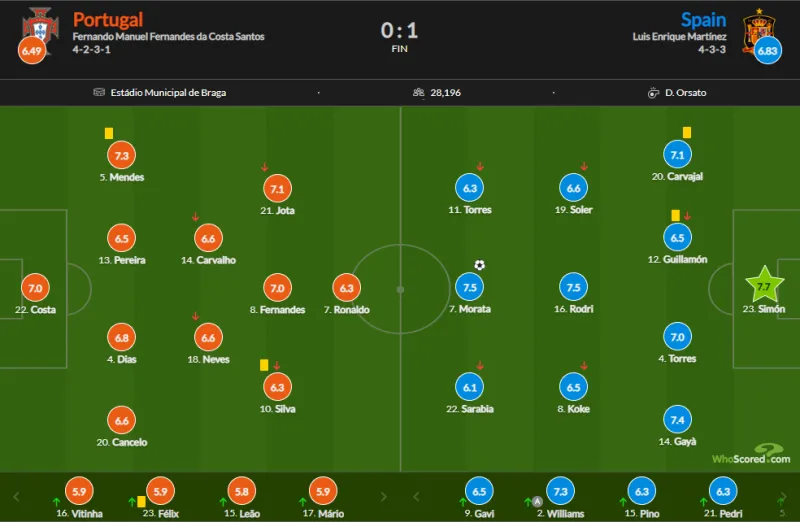Open the Portugal team name link

coord(108,19)
